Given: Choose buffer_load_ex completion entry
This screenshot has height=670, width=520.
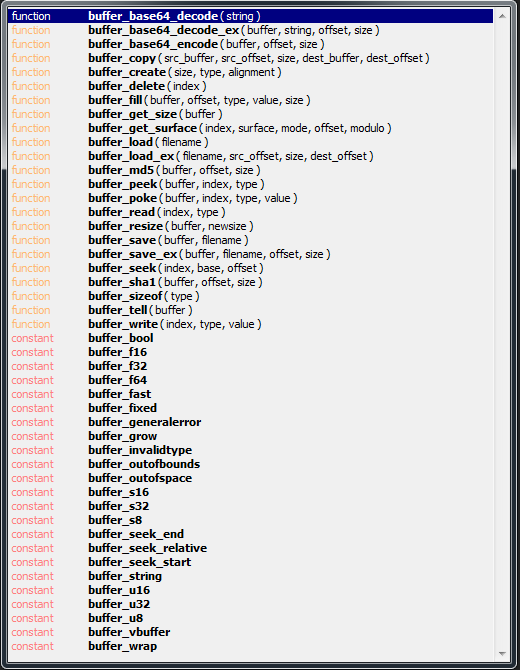Looking at the screenshot, I should pos(250,156).
